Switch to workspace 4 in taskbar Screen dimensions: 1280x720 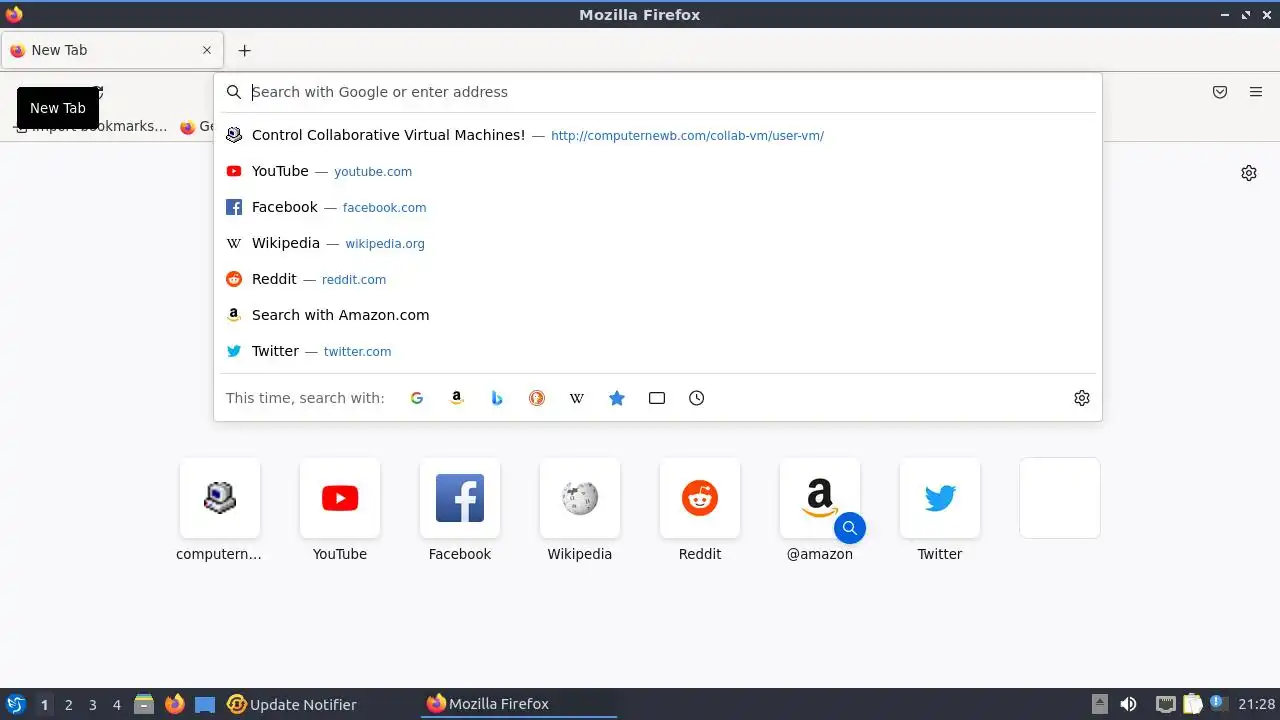tap(116, 705)
